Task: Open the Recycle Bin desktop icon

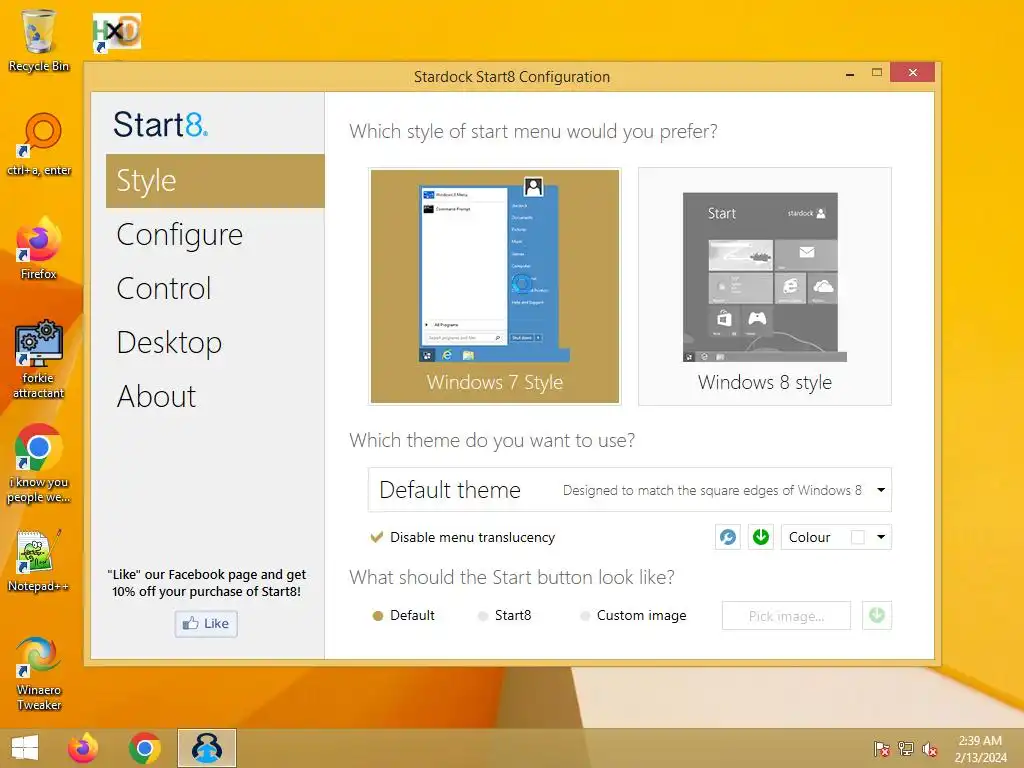Action: click(x=39, y=40)
